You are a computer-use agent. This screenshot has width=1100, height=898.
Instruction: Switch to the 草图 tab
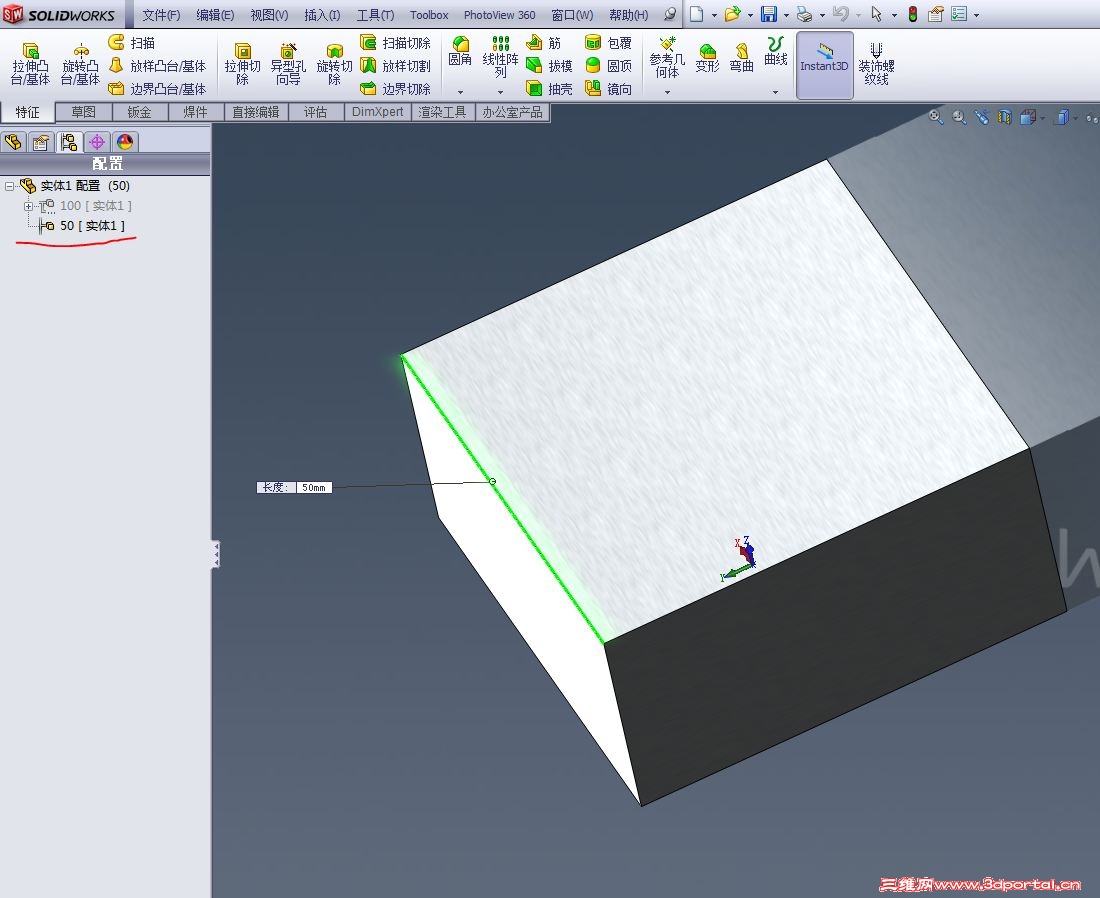pos(83,112)
